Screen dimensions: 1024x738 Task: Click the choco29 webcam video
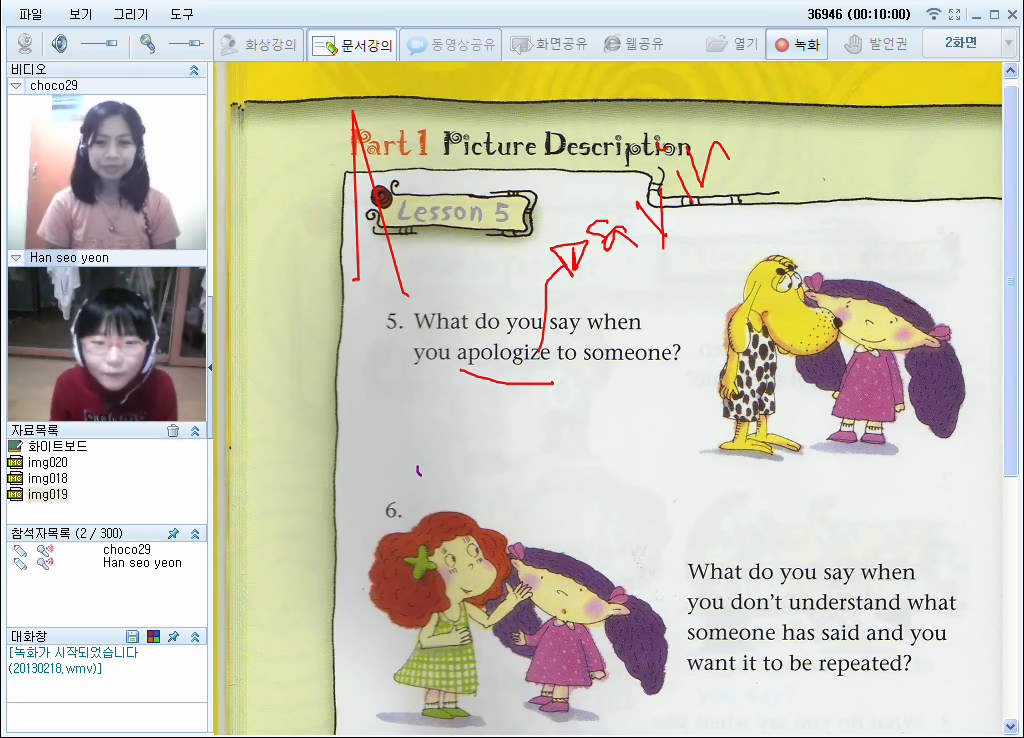pos(107,172)
